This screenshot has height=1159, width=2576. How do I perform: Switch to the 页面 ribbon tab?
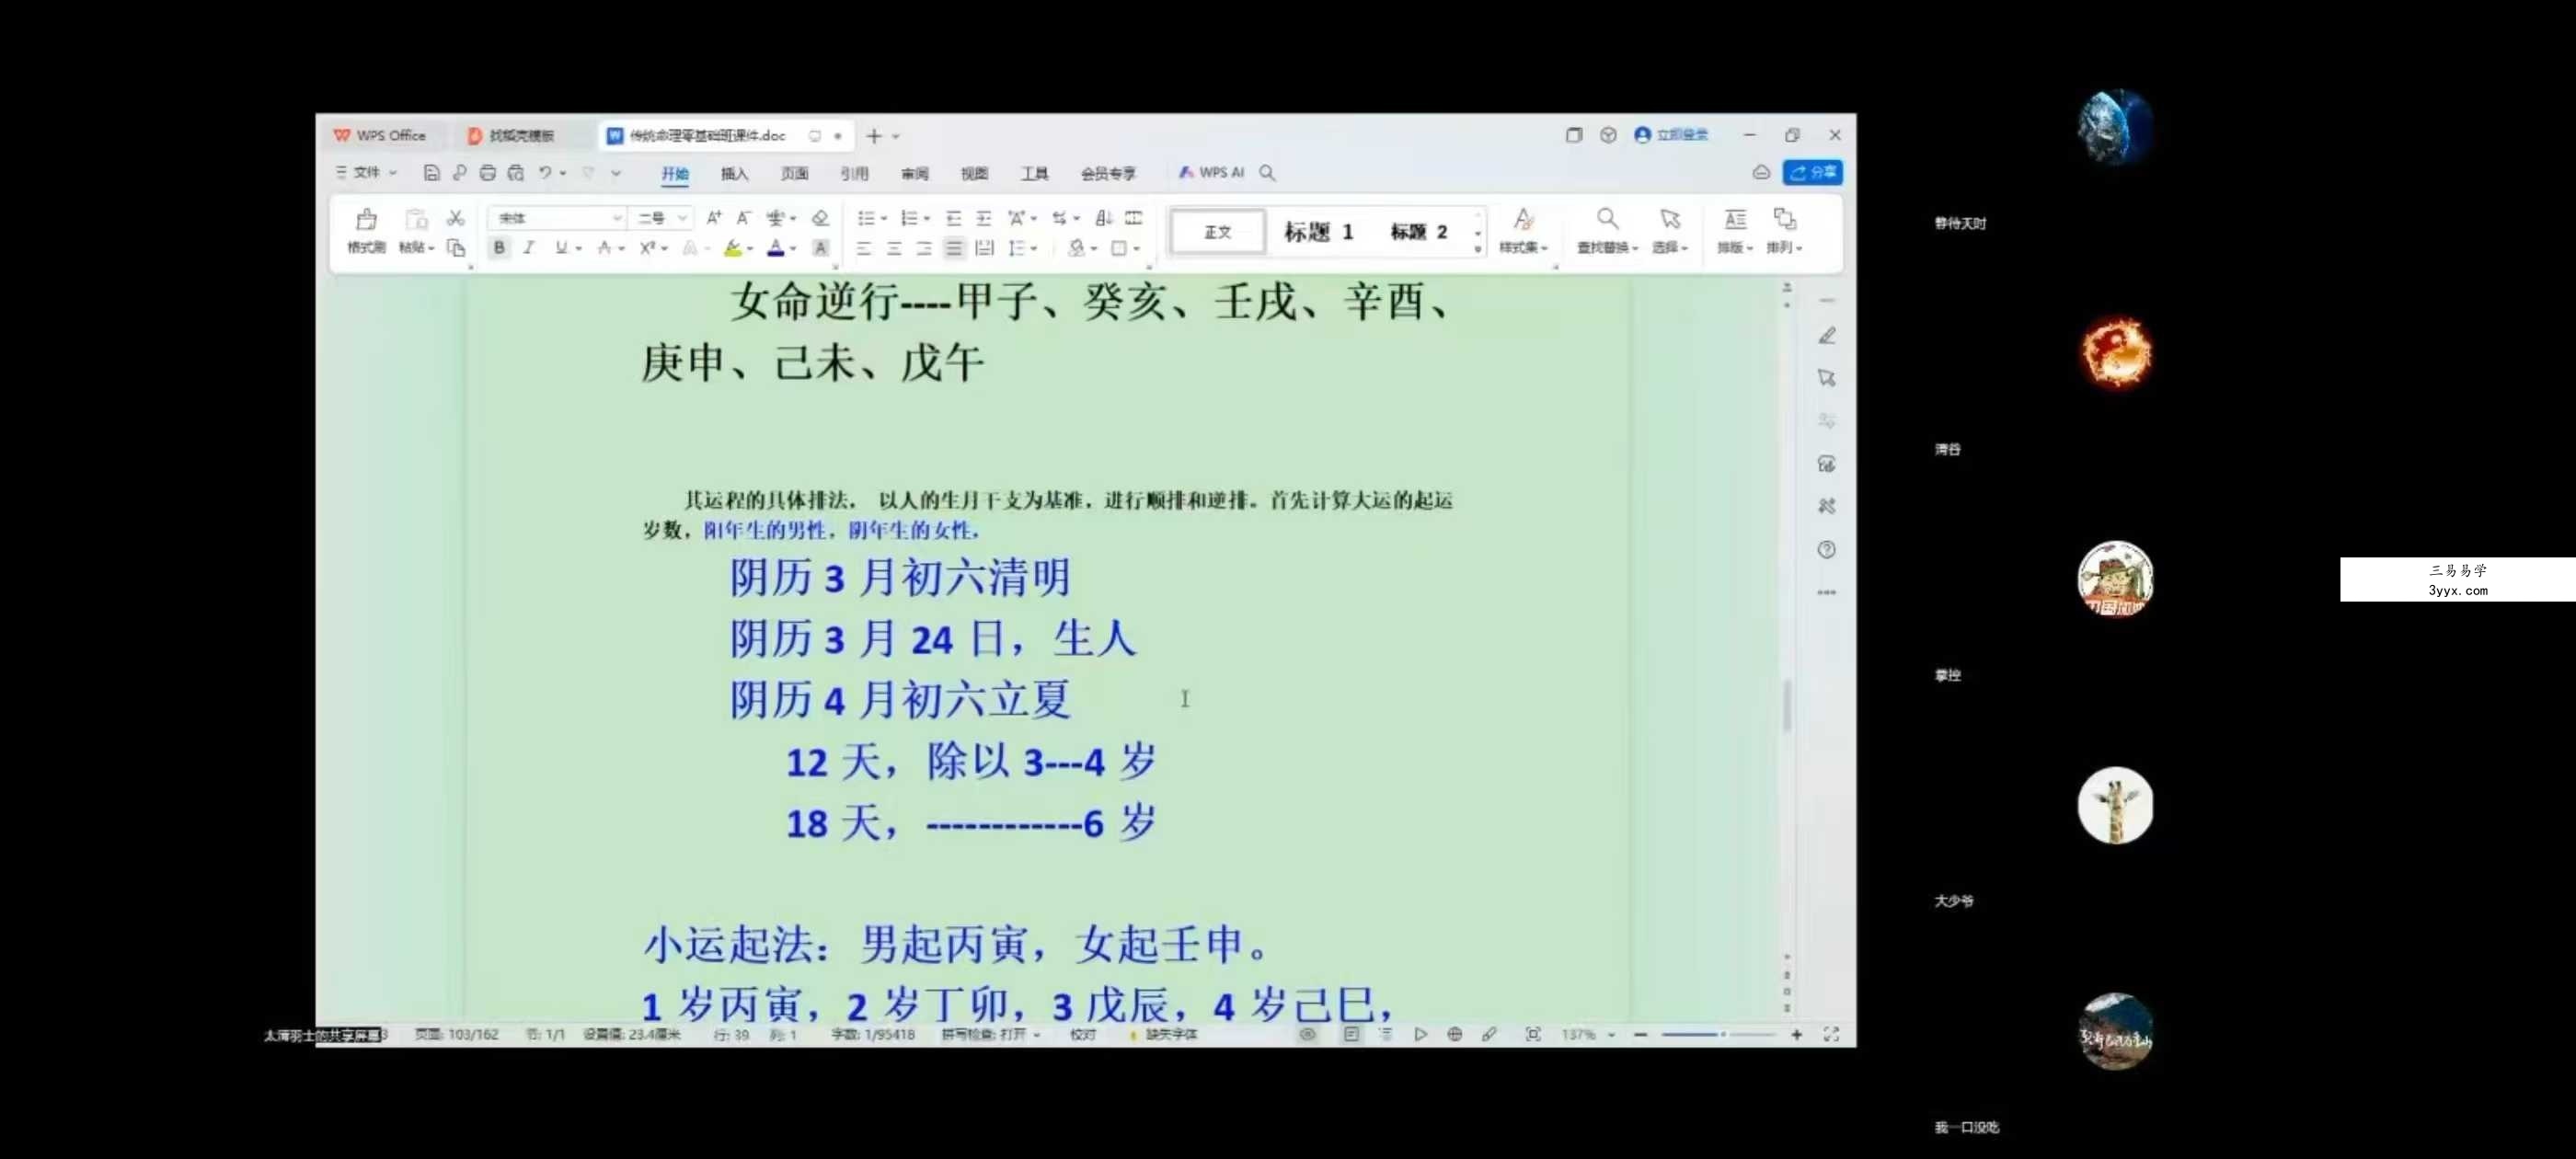tap(794, 174)
